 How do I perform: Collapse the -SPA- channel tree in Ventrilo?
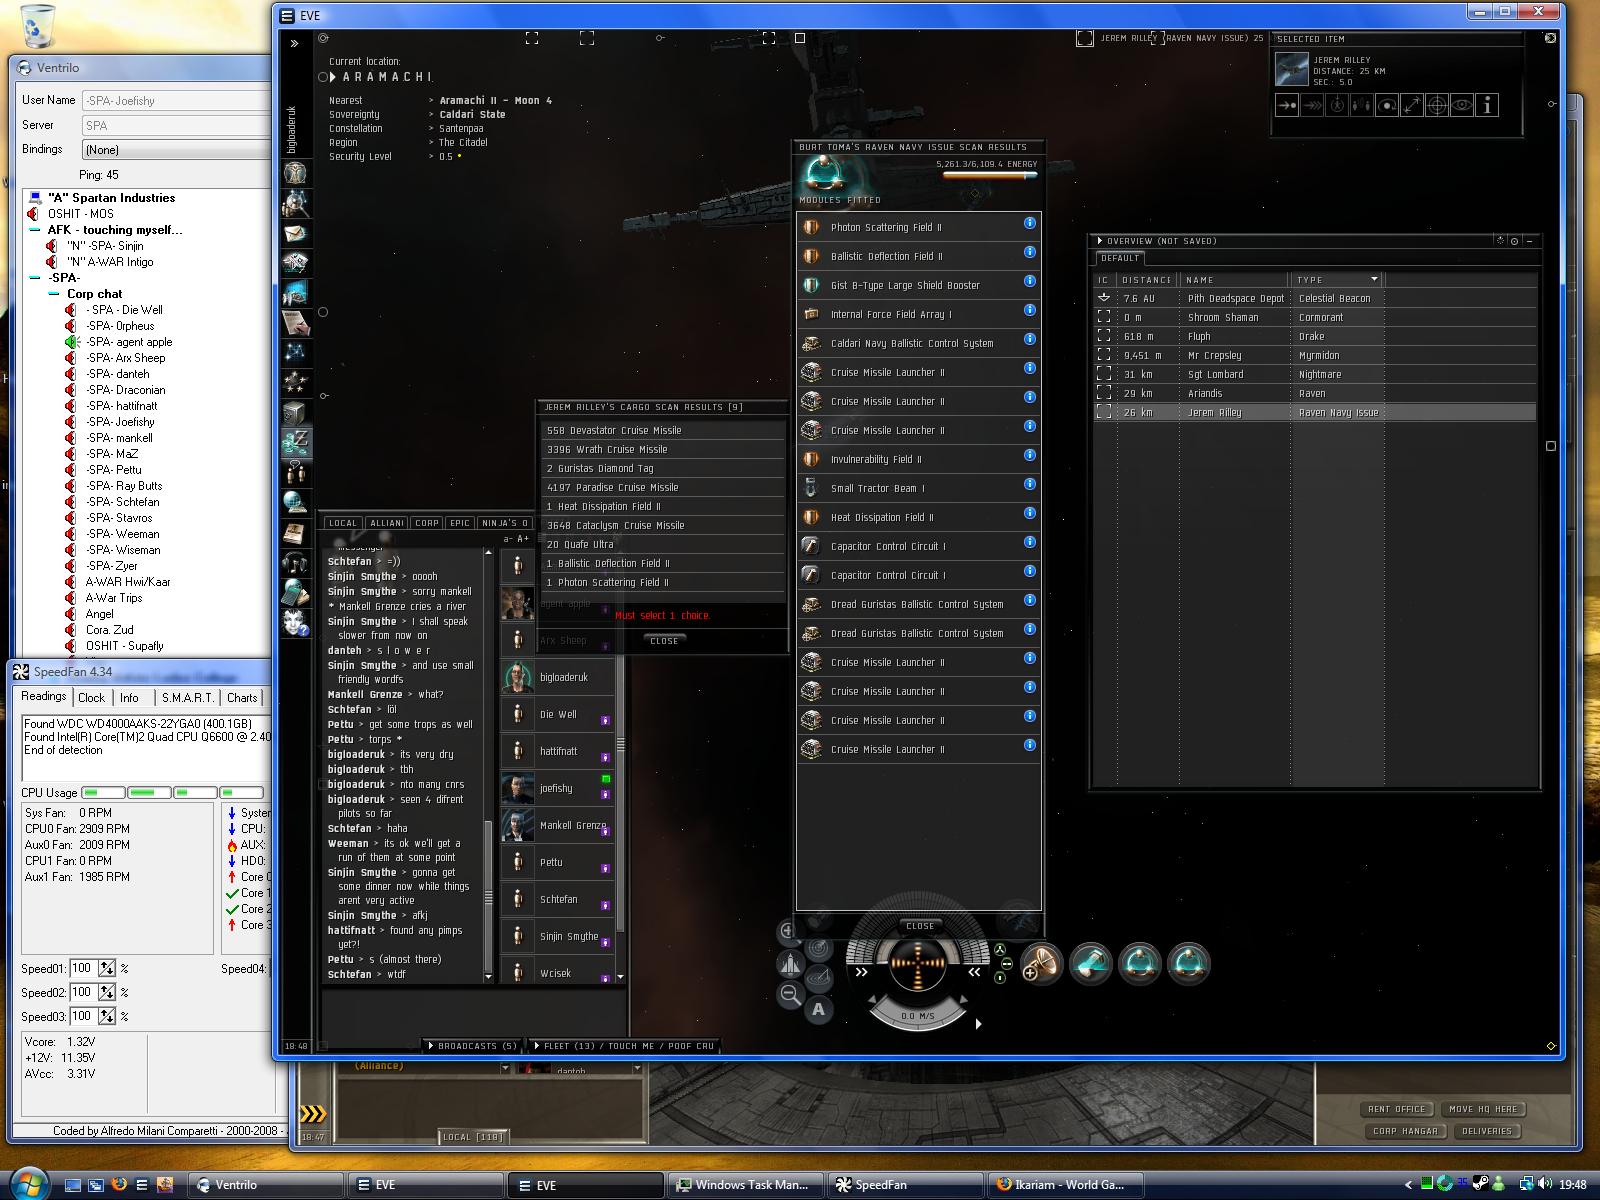(36, 278)
